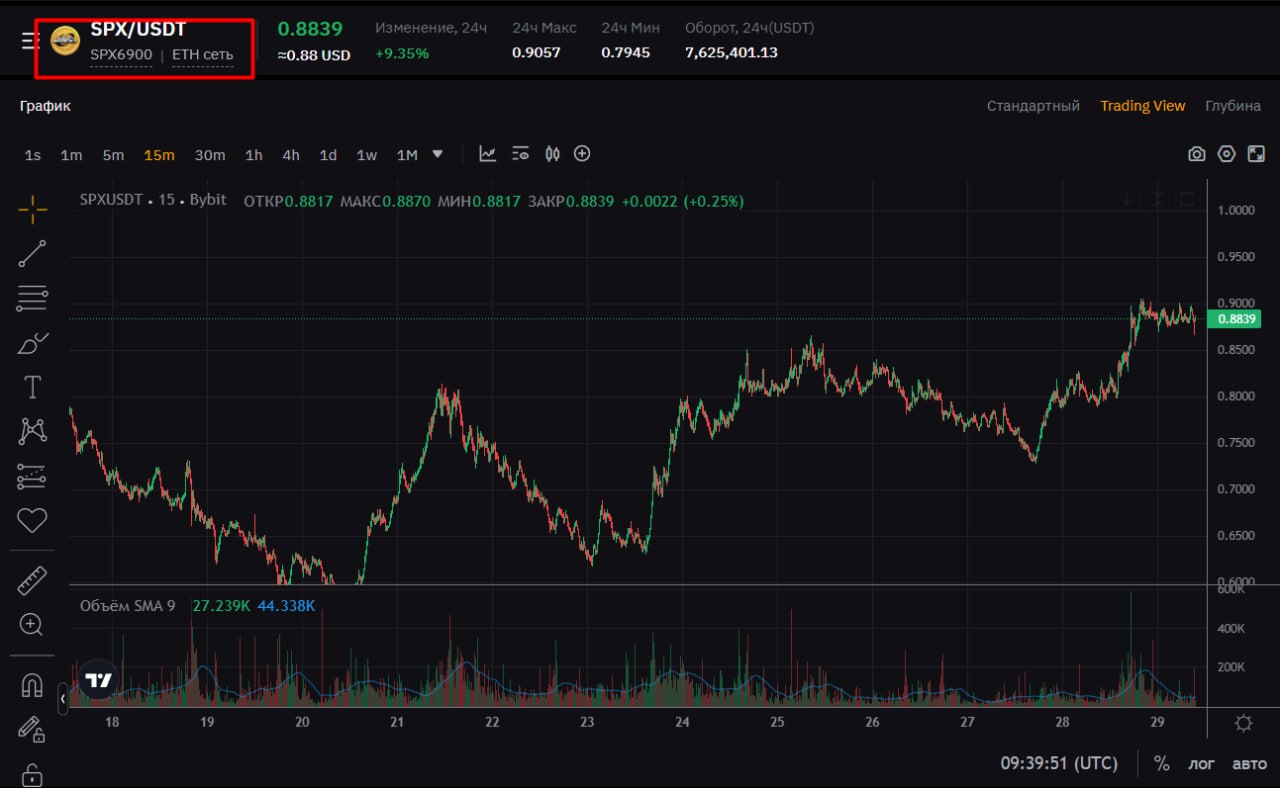Image resolution: width=1280 pixels, height=788 pixels.
Task: Open the hamburger menu icon
Action: pyautogui.click(x=30, y=41)
